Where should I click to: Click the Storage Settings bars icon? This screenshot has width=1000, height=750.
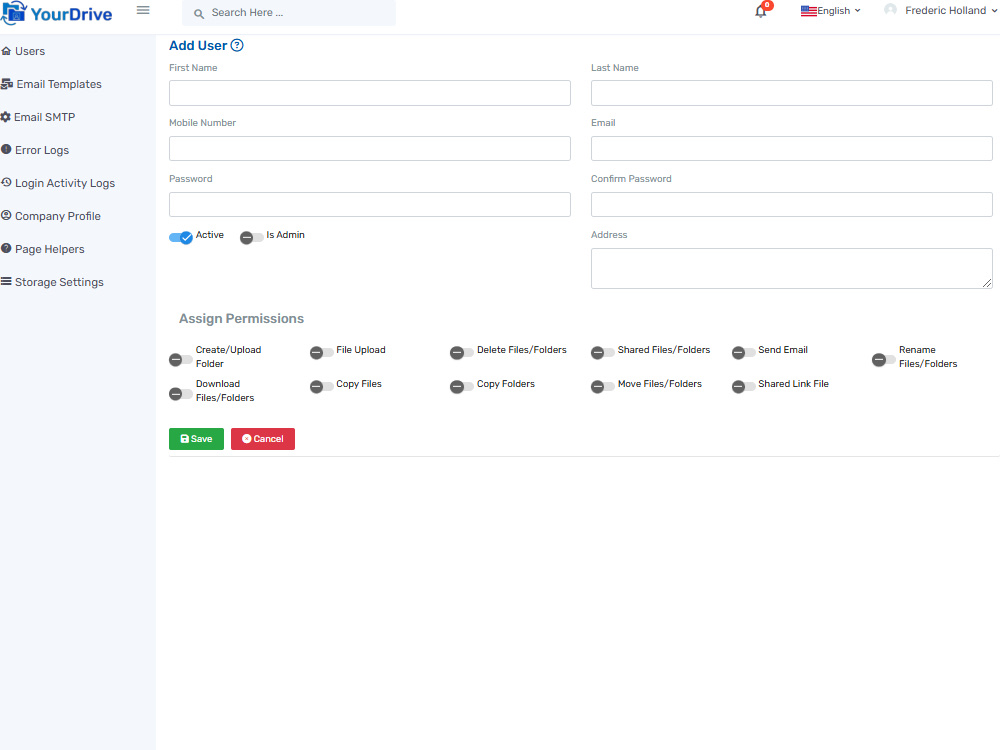6,281
